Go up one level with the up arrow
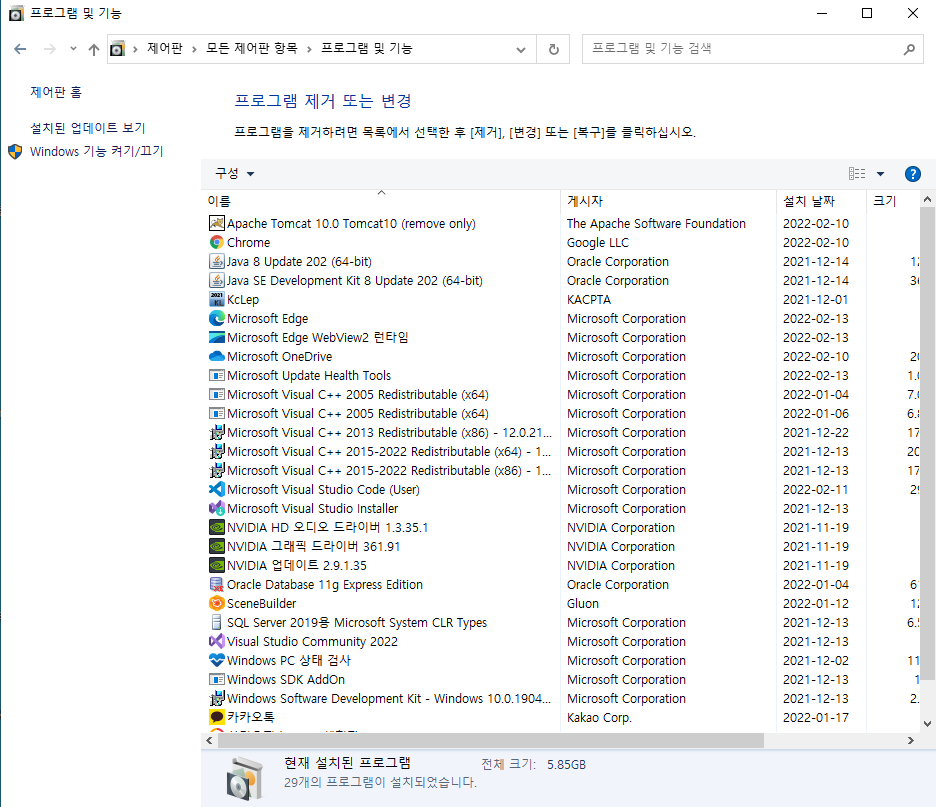Viewport: 936px width, 807px height. coord(94,49)
